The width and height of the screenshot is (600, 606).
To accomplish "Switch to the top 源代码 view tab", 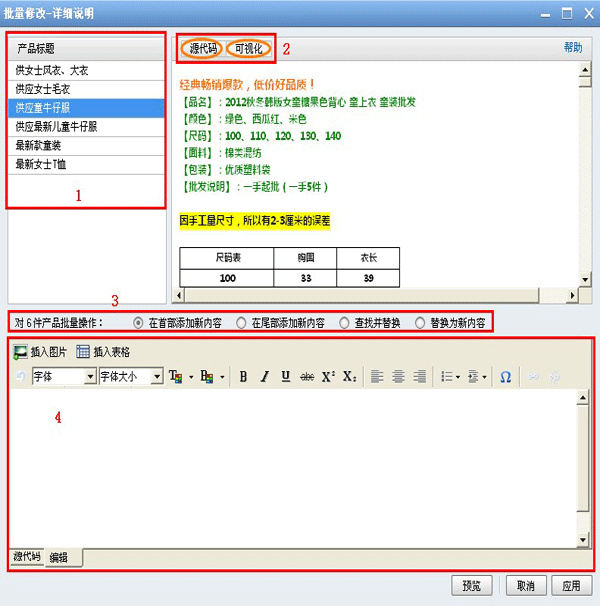I will coord(203,49).
